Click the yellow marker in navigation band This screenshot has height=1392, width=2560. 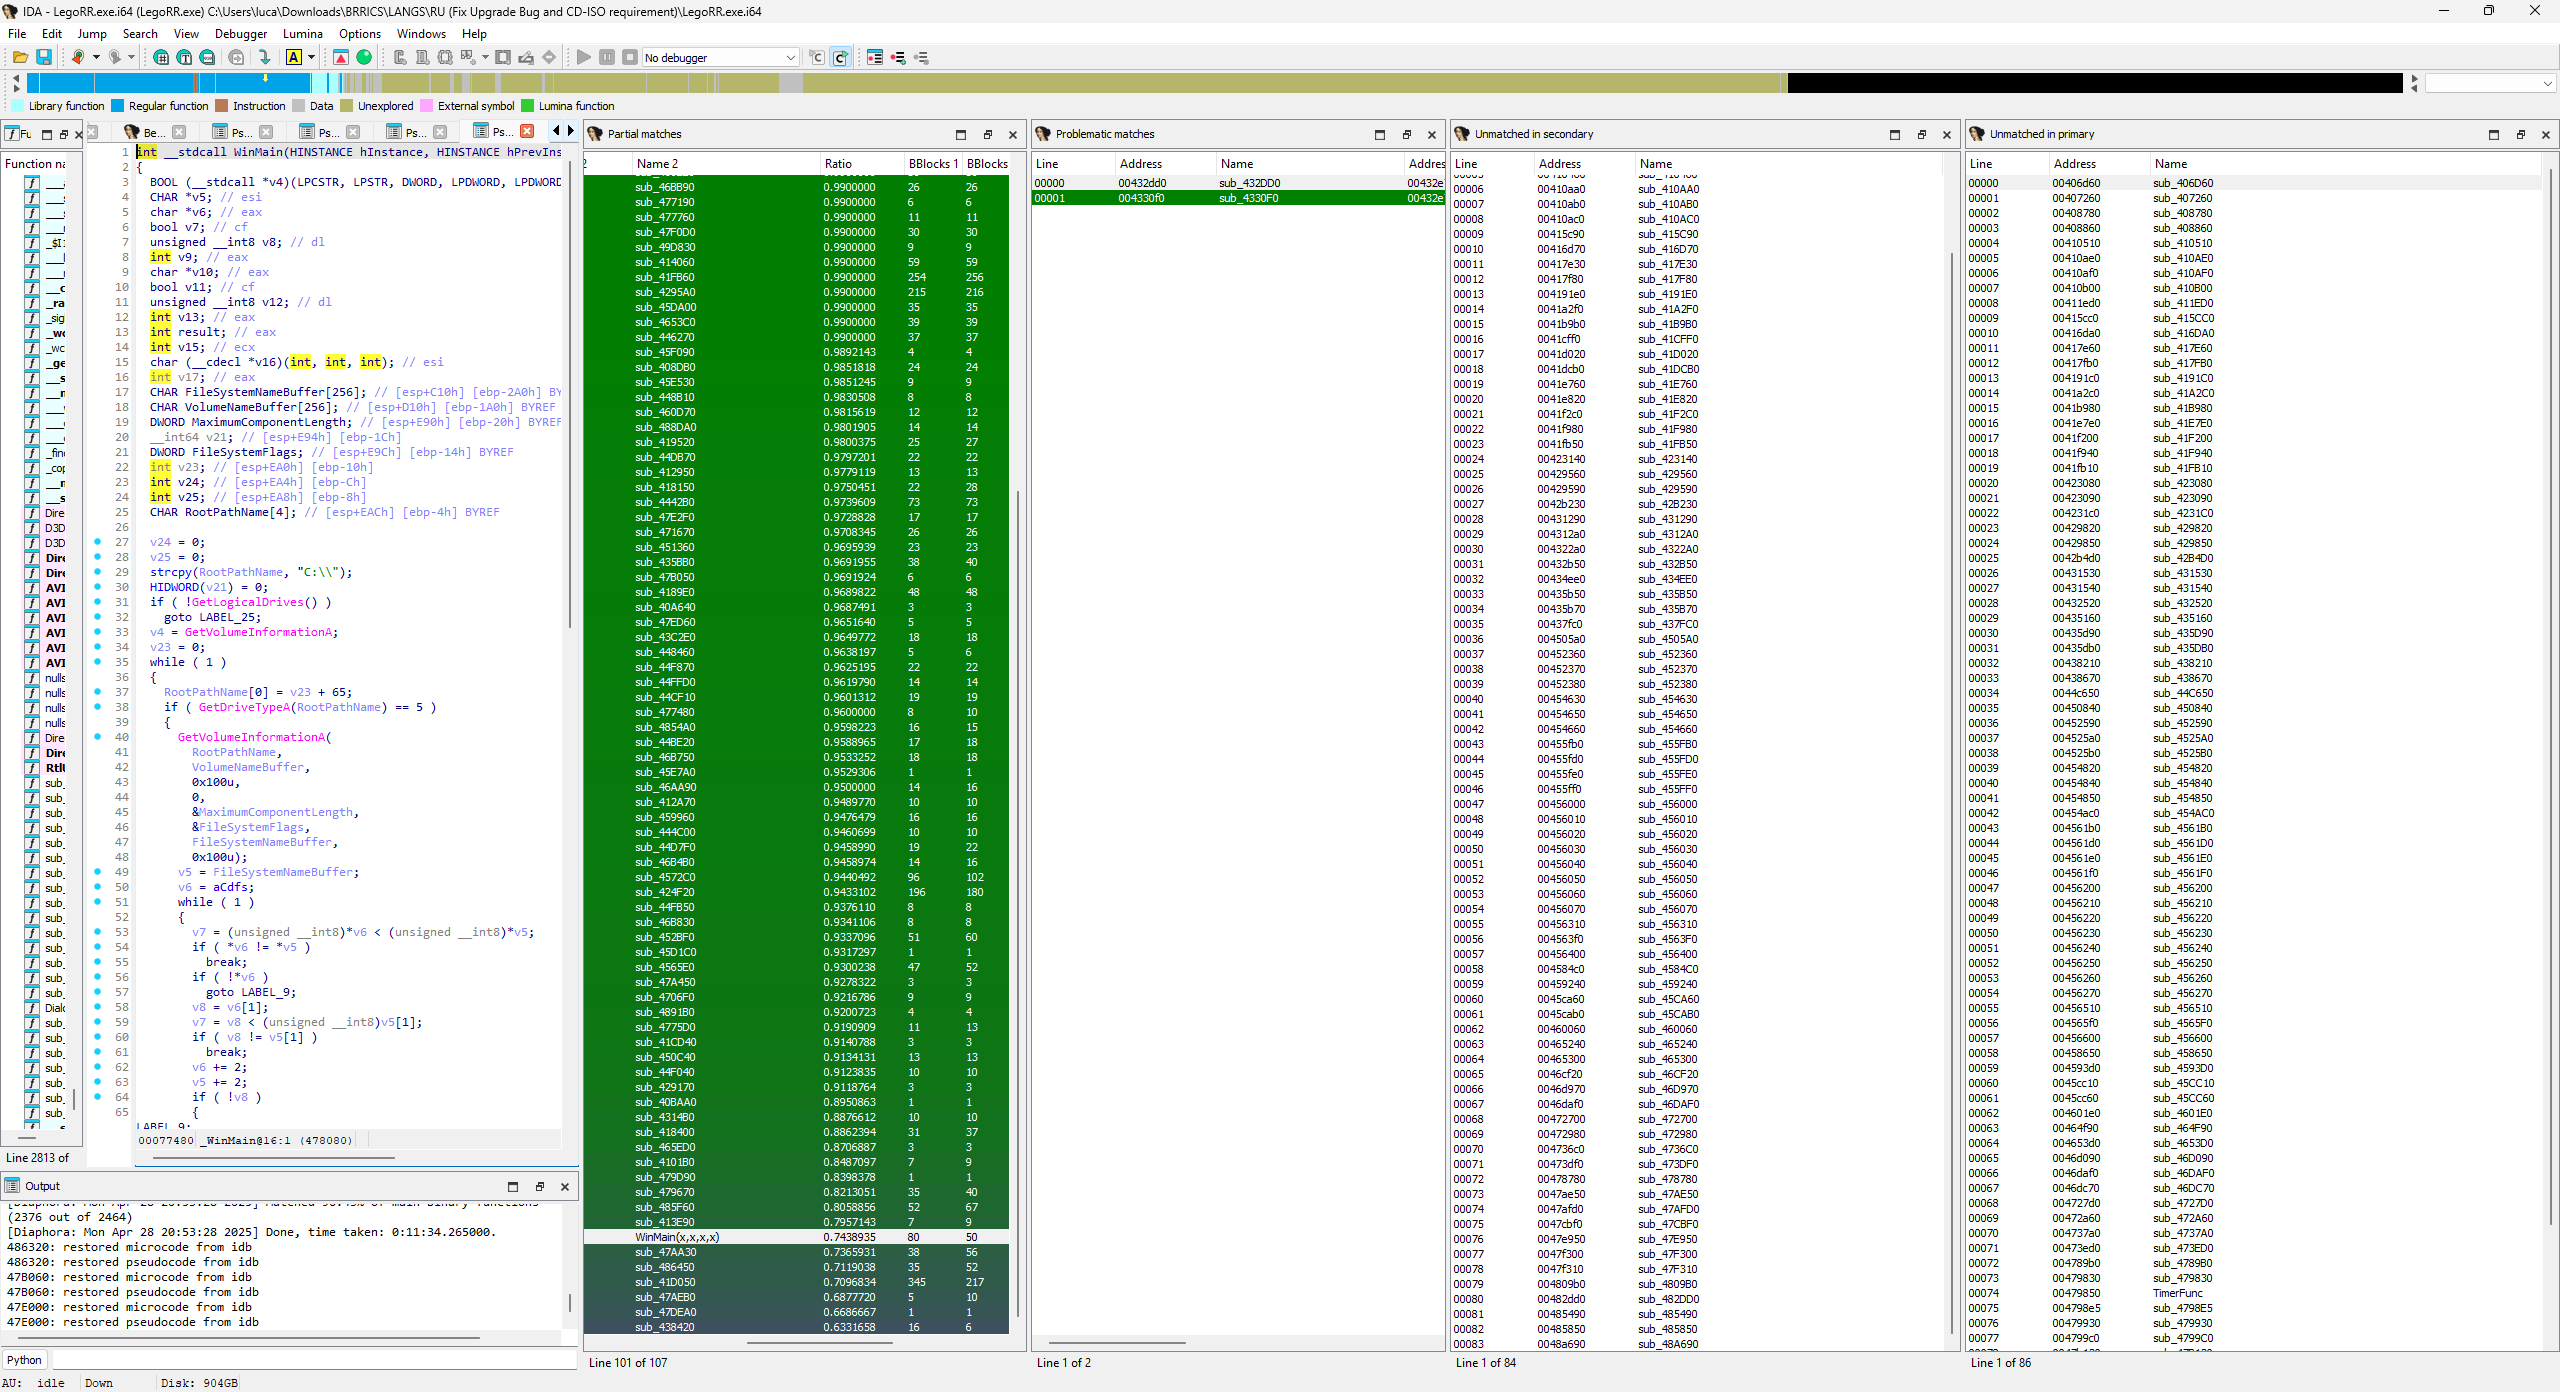pyautogui.click(x=265, y=77)
